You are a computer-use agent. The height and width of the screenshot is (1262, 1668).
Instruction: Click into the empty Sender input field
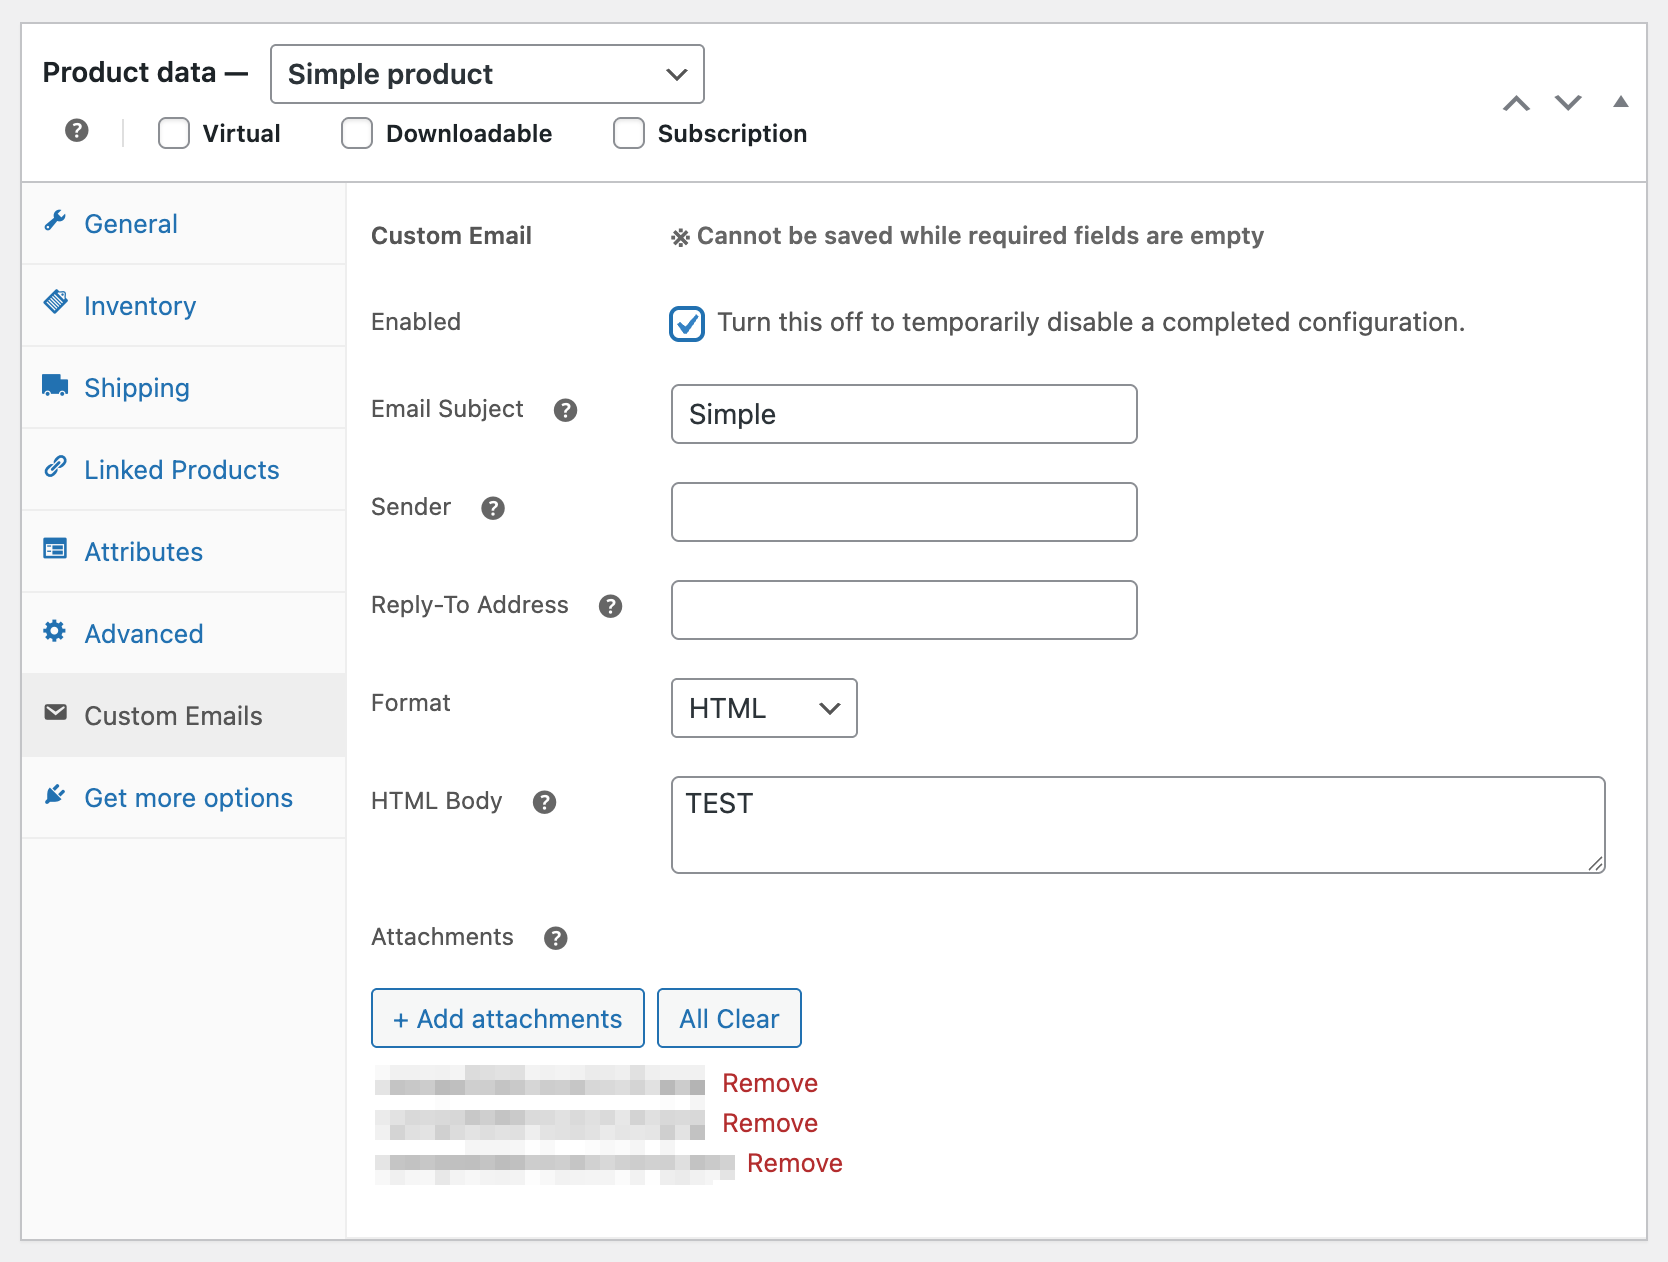click(x=903, y=512)
